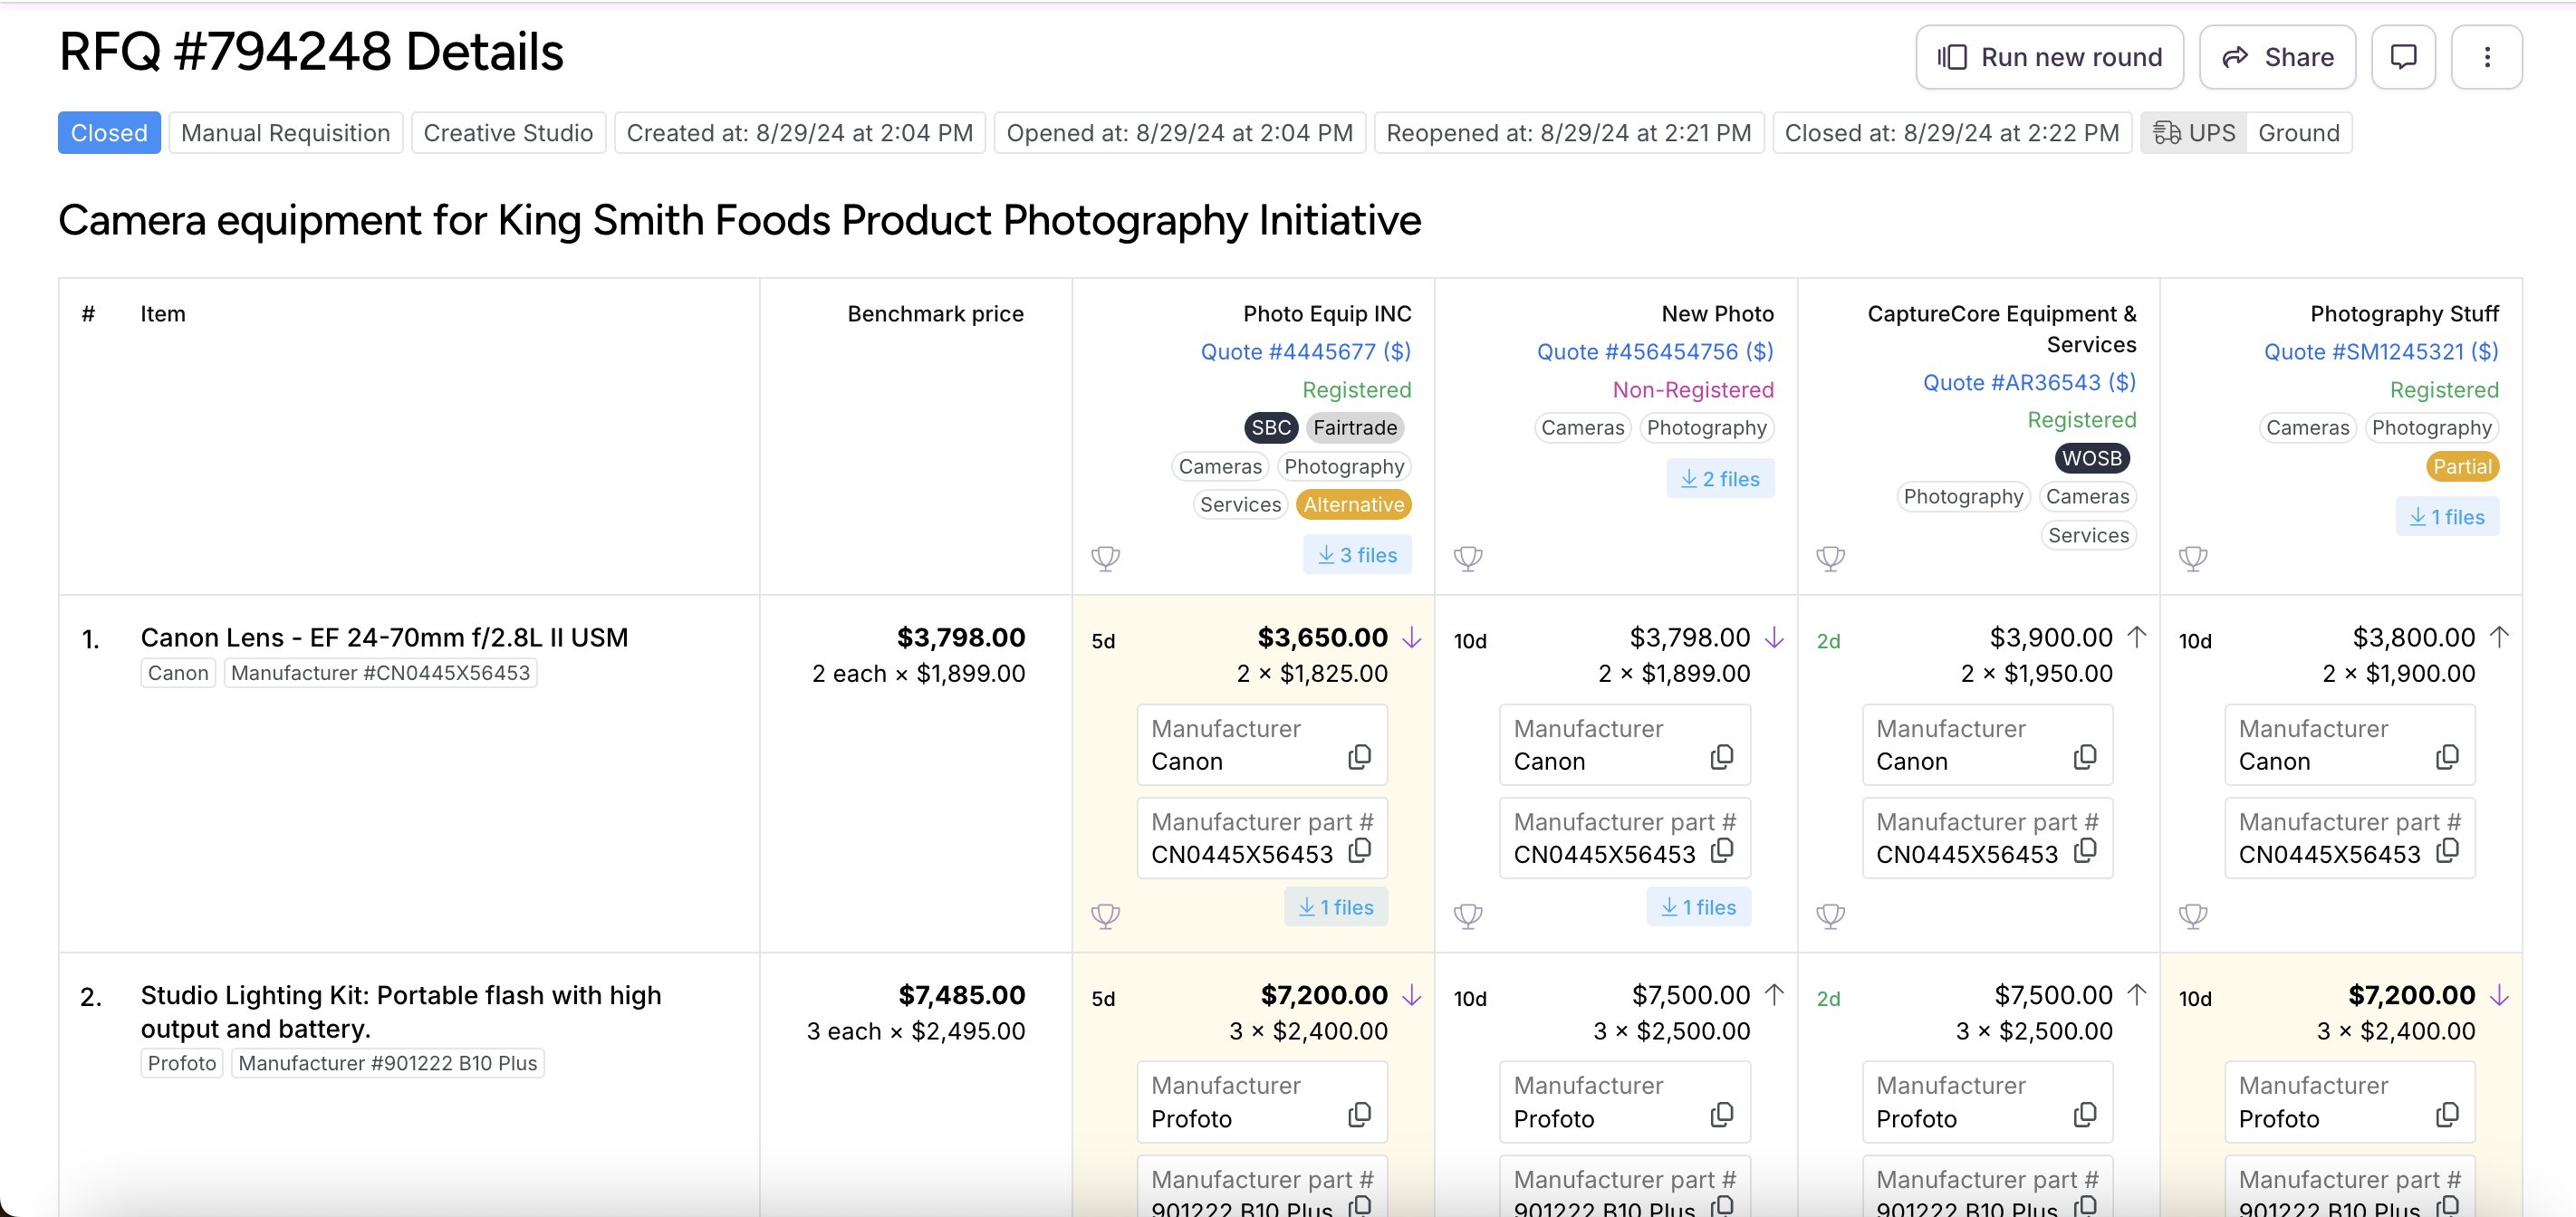Image resolution: width=2576 pixels, height=1217 pixels.
Task: Select the $3,650.00 Photo Equip INC price
Action: tap(1322, 637)
